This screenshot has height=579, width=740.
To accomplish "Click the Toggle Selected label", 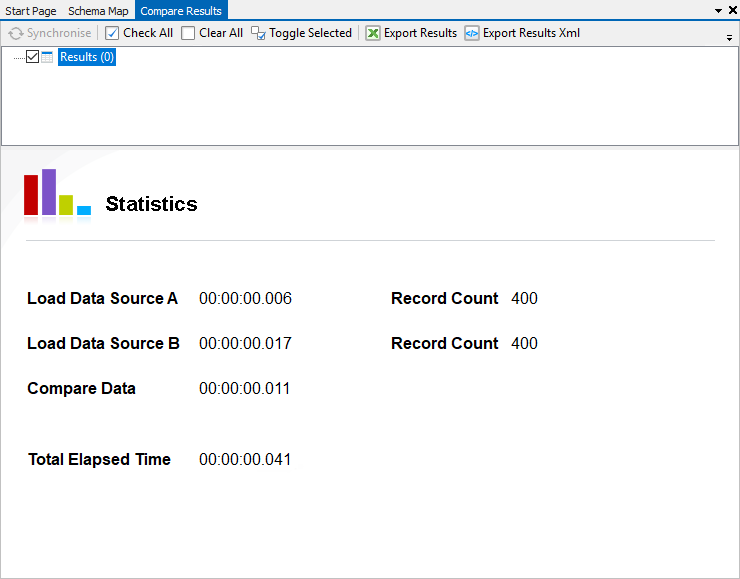I will [311, 33].
